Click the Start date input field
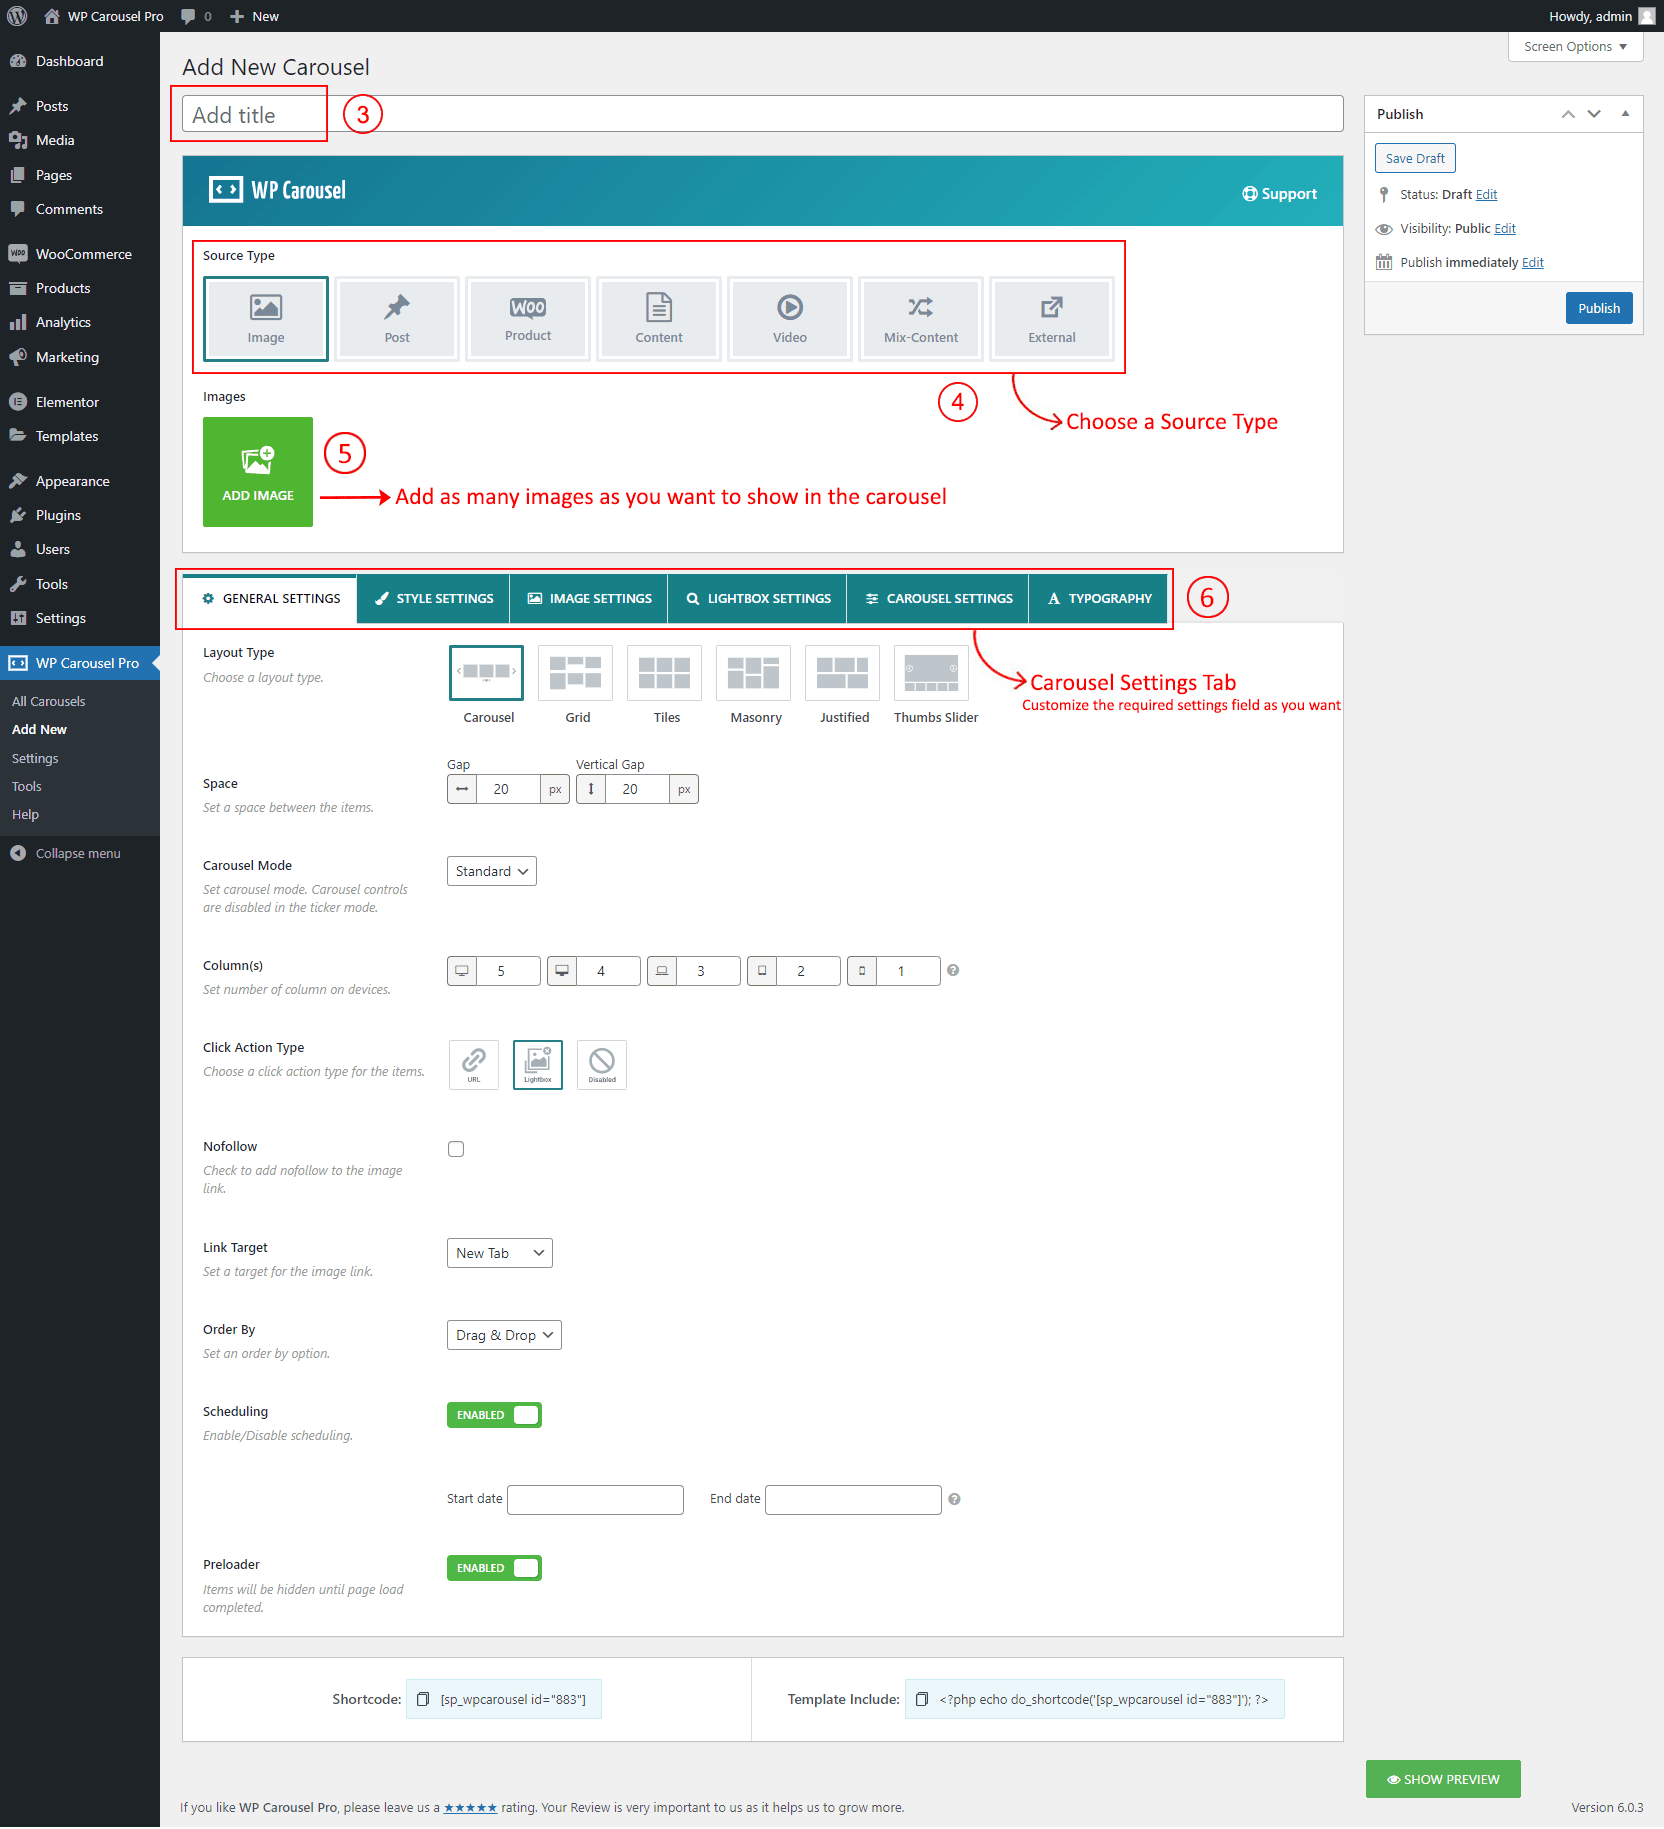 point(595,1499)
